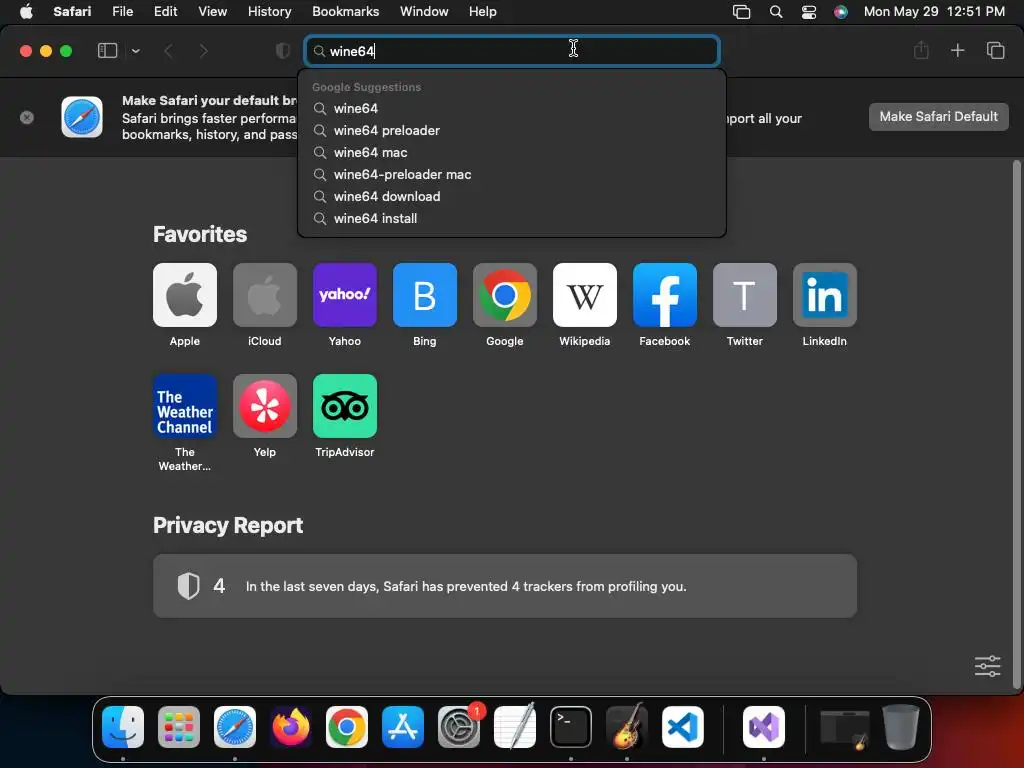The height and width of the screenshot is (768, 1024).
Task: Open Chrome from the Dock
Action: [347, 726]
